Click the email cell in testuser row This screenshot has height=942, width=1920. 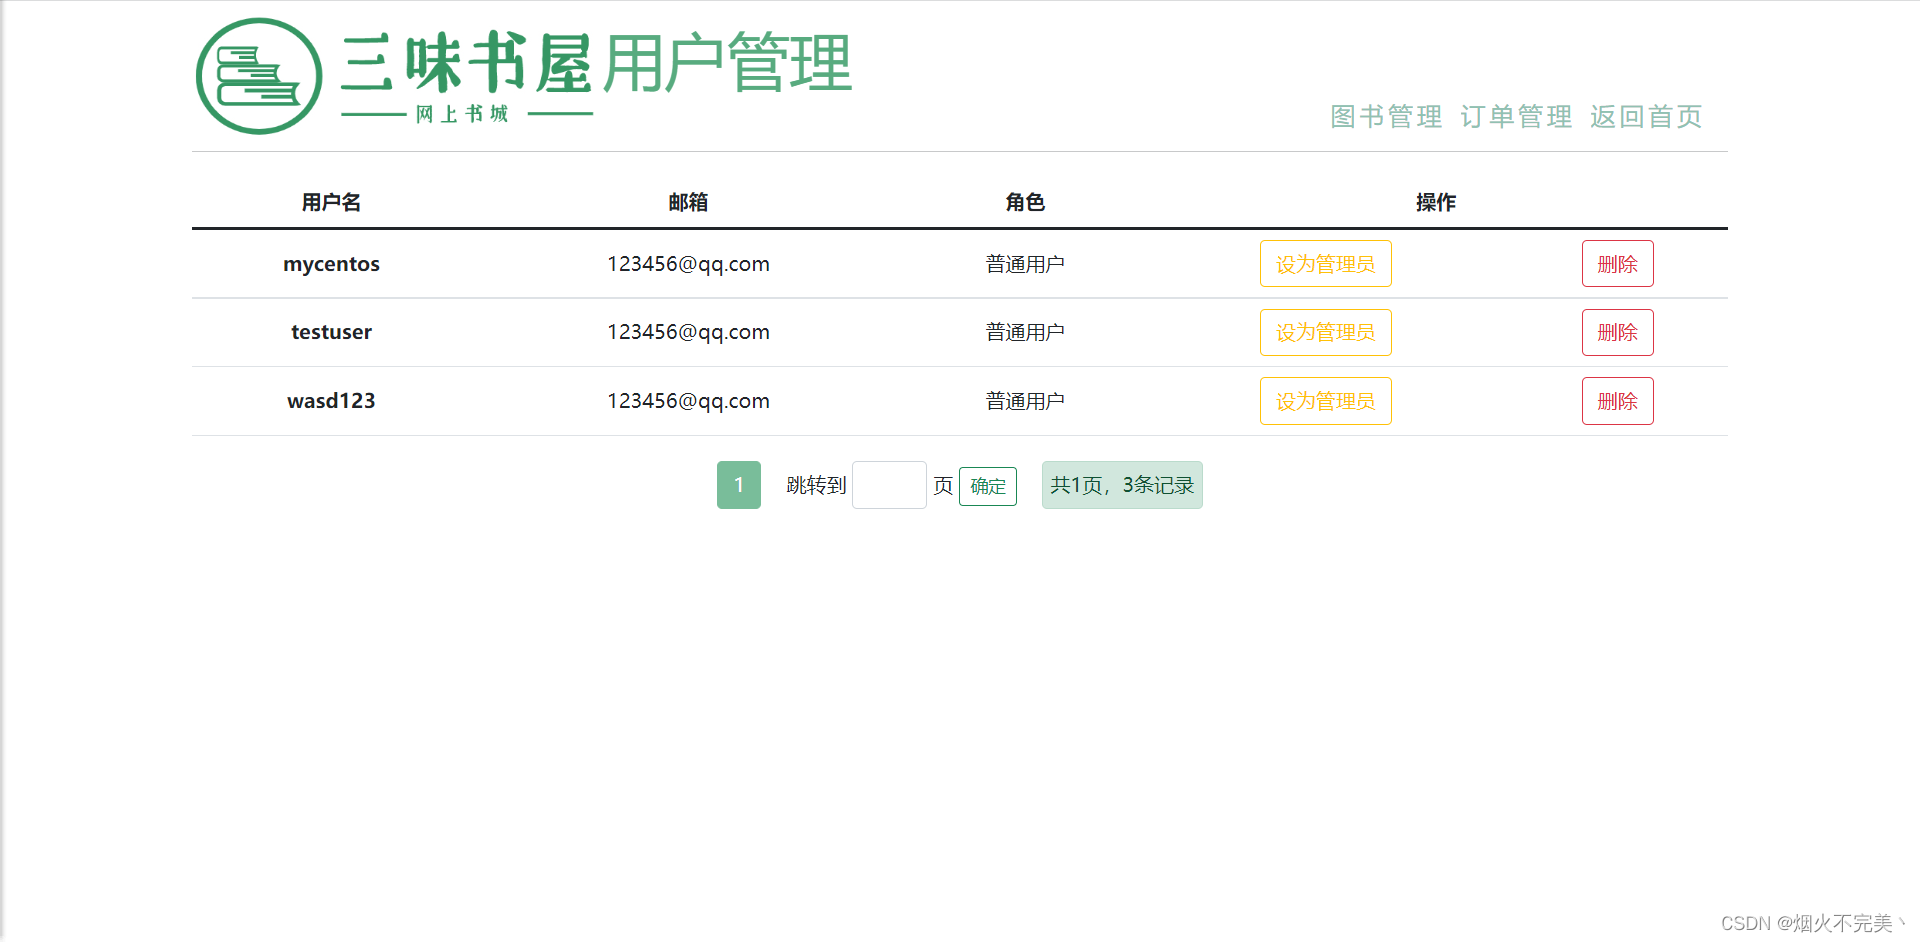click(688, 332)
